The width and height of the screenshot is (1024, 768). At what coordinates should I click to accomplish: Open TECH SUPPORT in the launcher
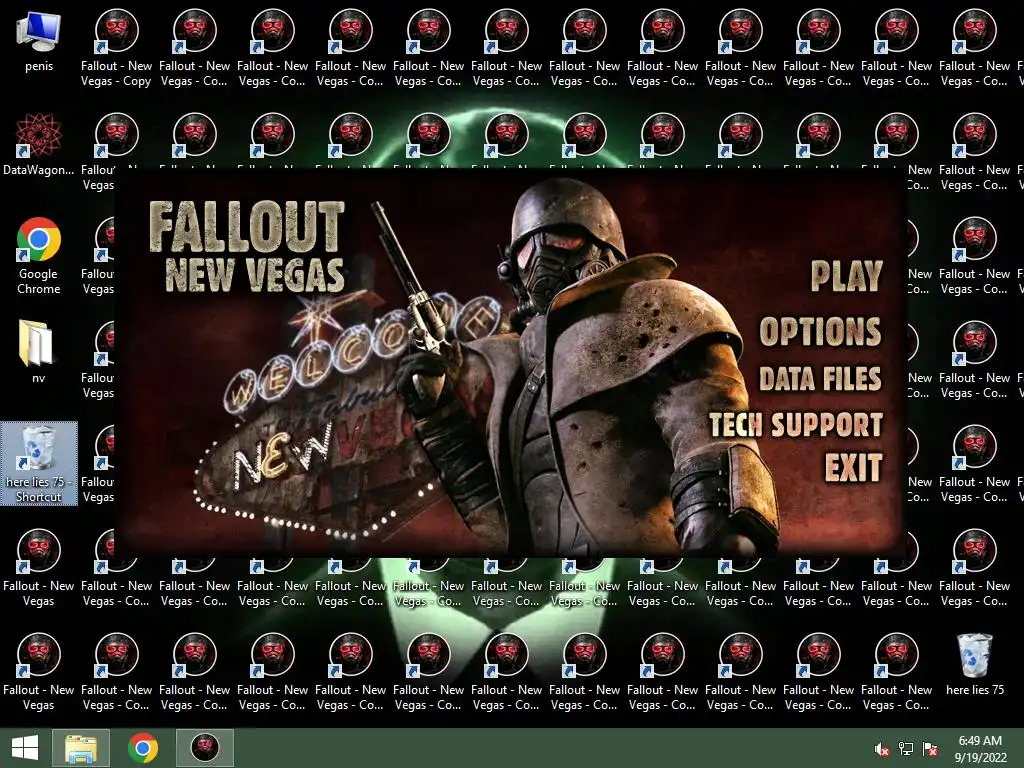coord(796,424)
